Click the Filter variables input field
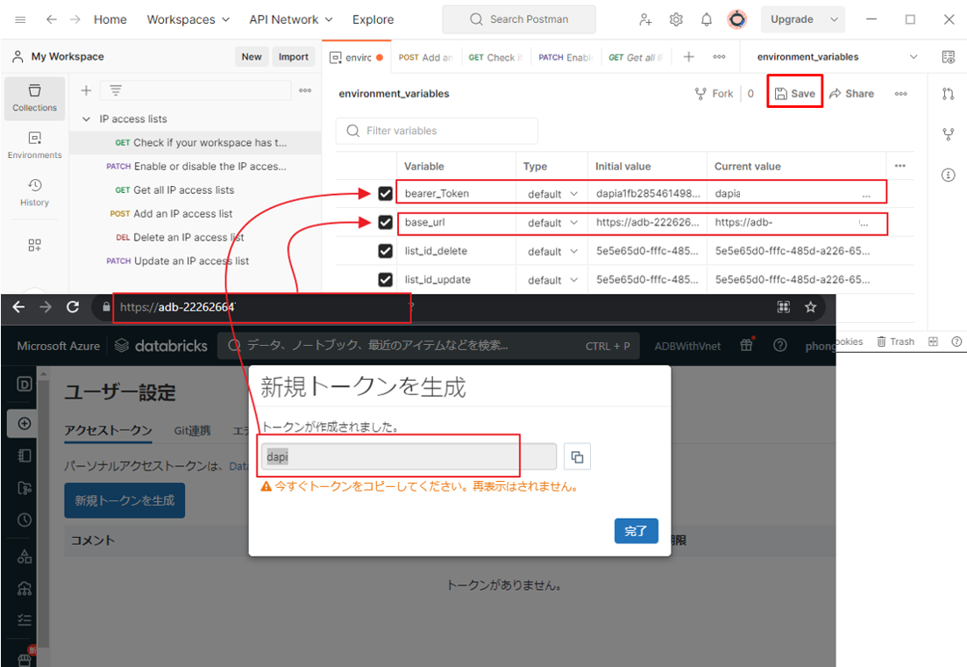This screenshot has width=967, height=667. (448, 131)
